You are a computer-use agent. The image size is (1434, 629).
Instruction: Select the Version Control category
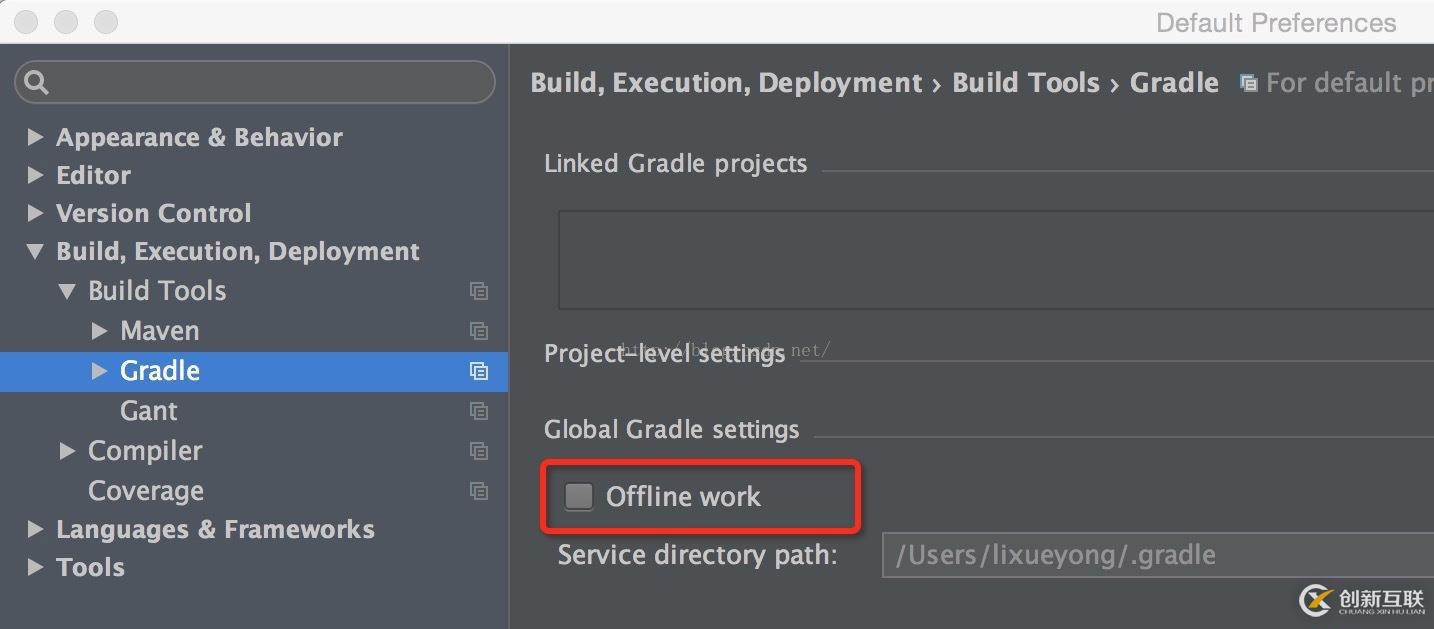point(154,213)
